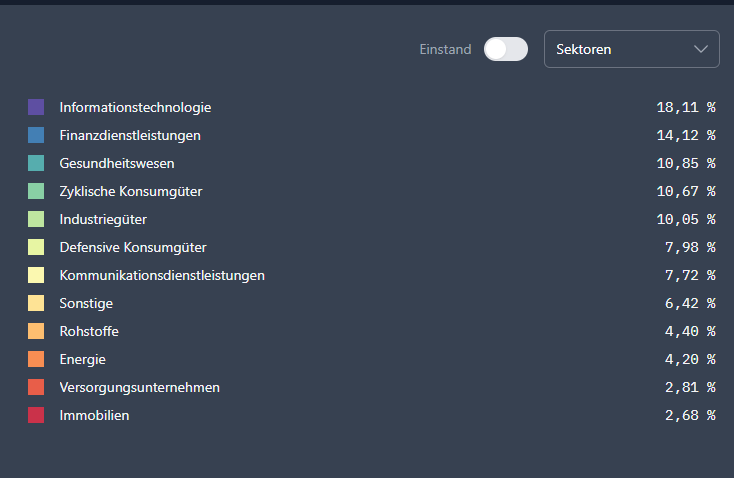Click the Finanzdienstleistungen blue color swatch
This screenshot has height=478, width=734.
(x=36, y=135)
